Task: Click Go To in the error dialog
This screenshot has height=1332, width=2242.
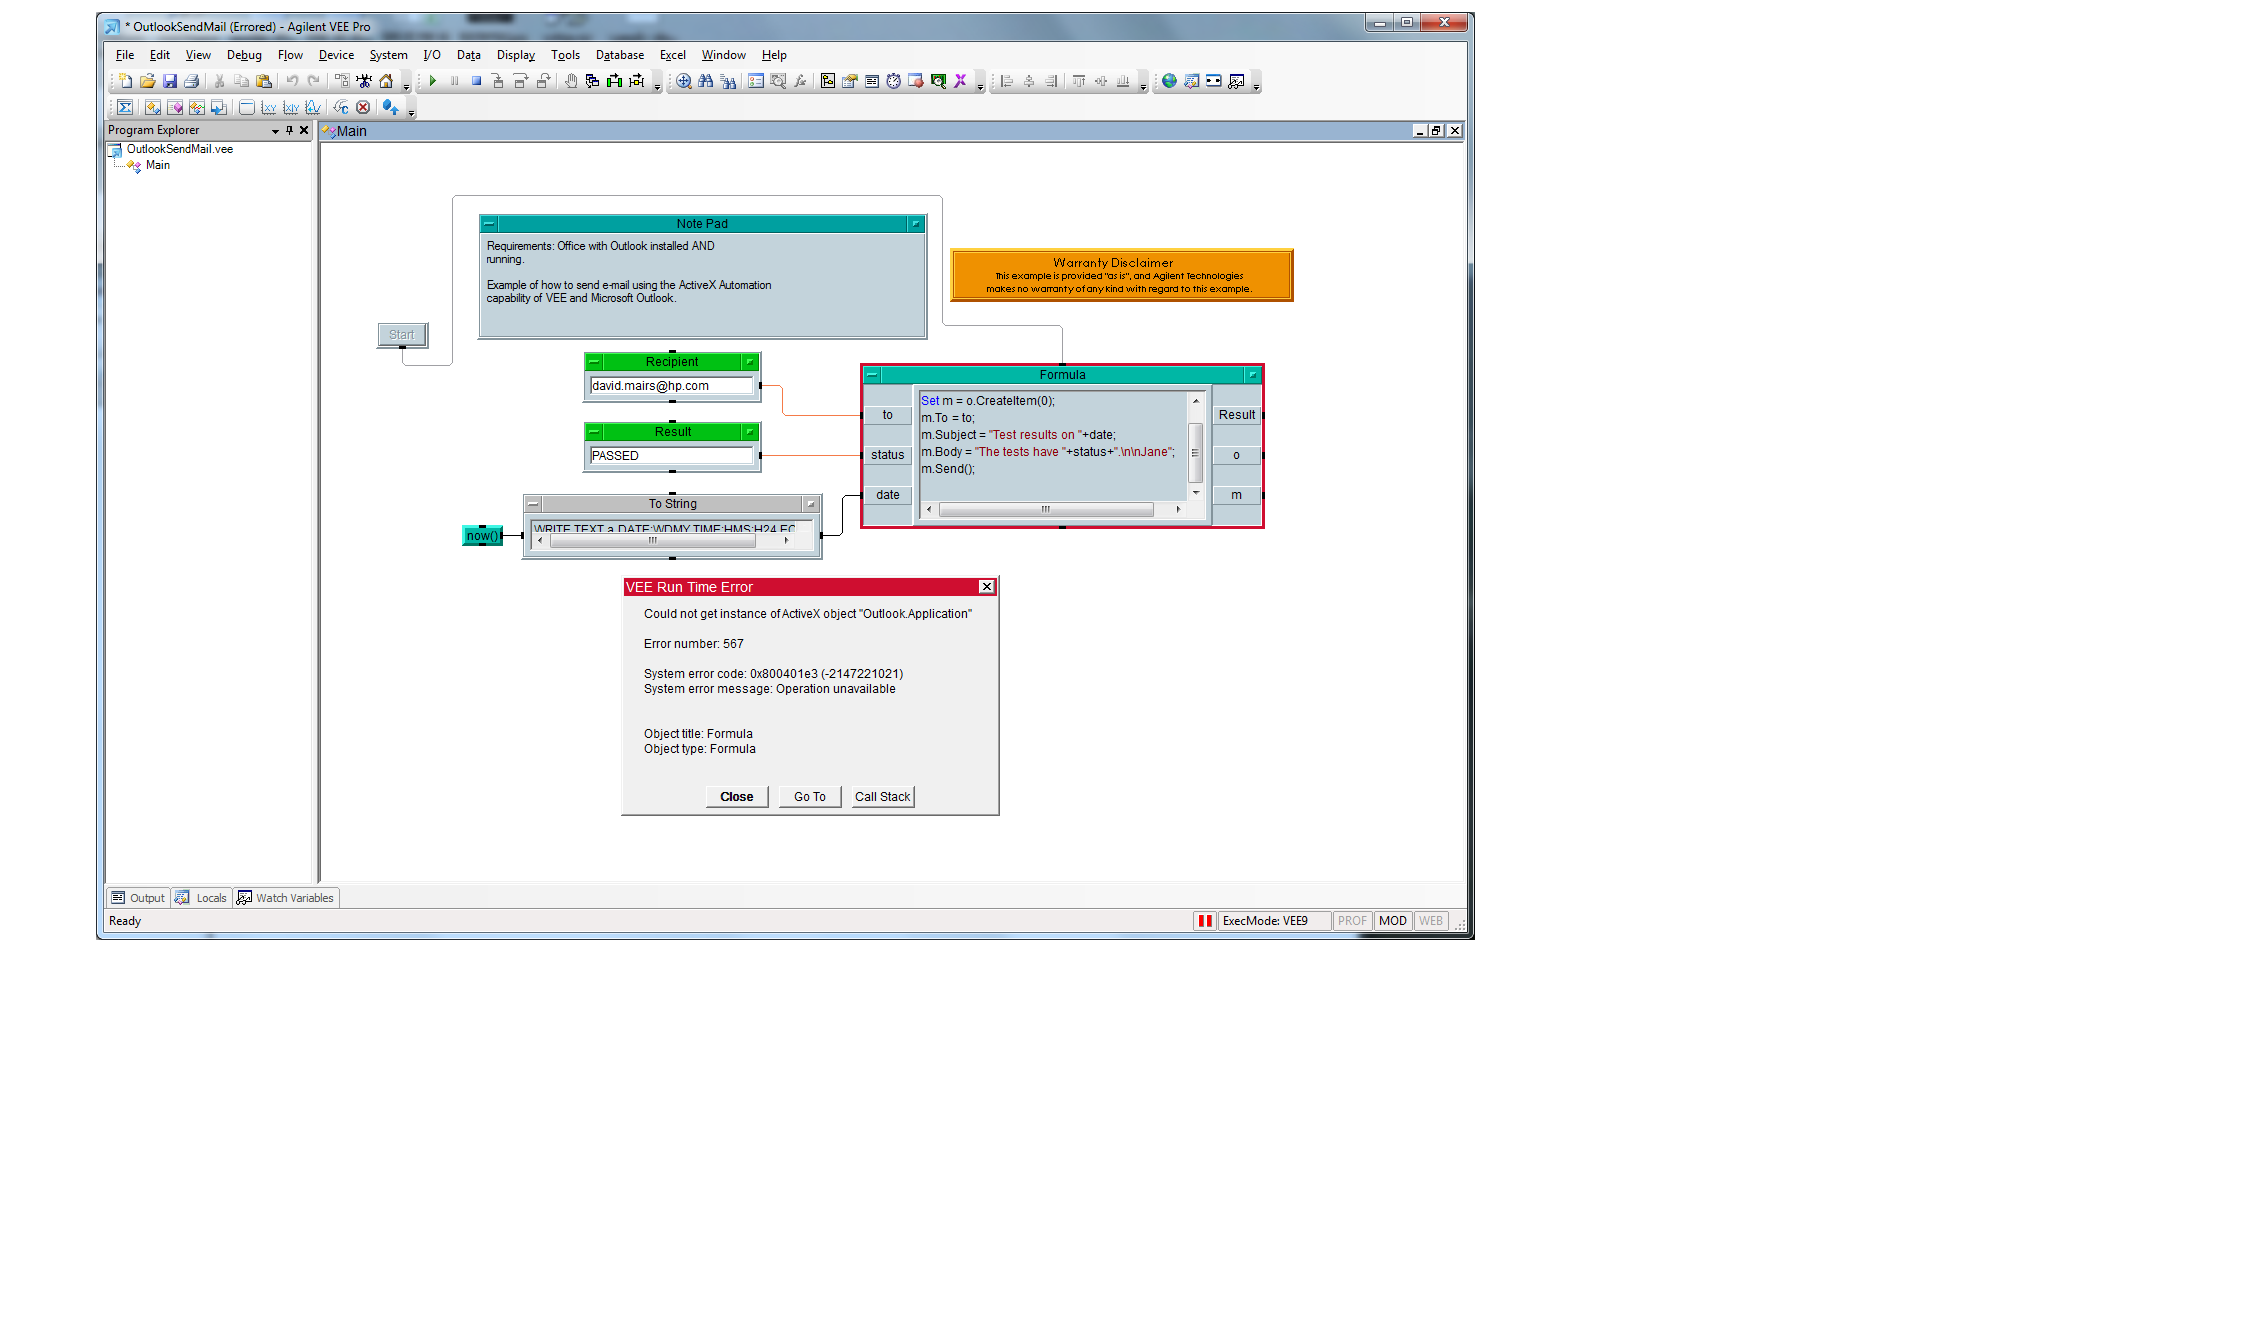Action: 810,797
